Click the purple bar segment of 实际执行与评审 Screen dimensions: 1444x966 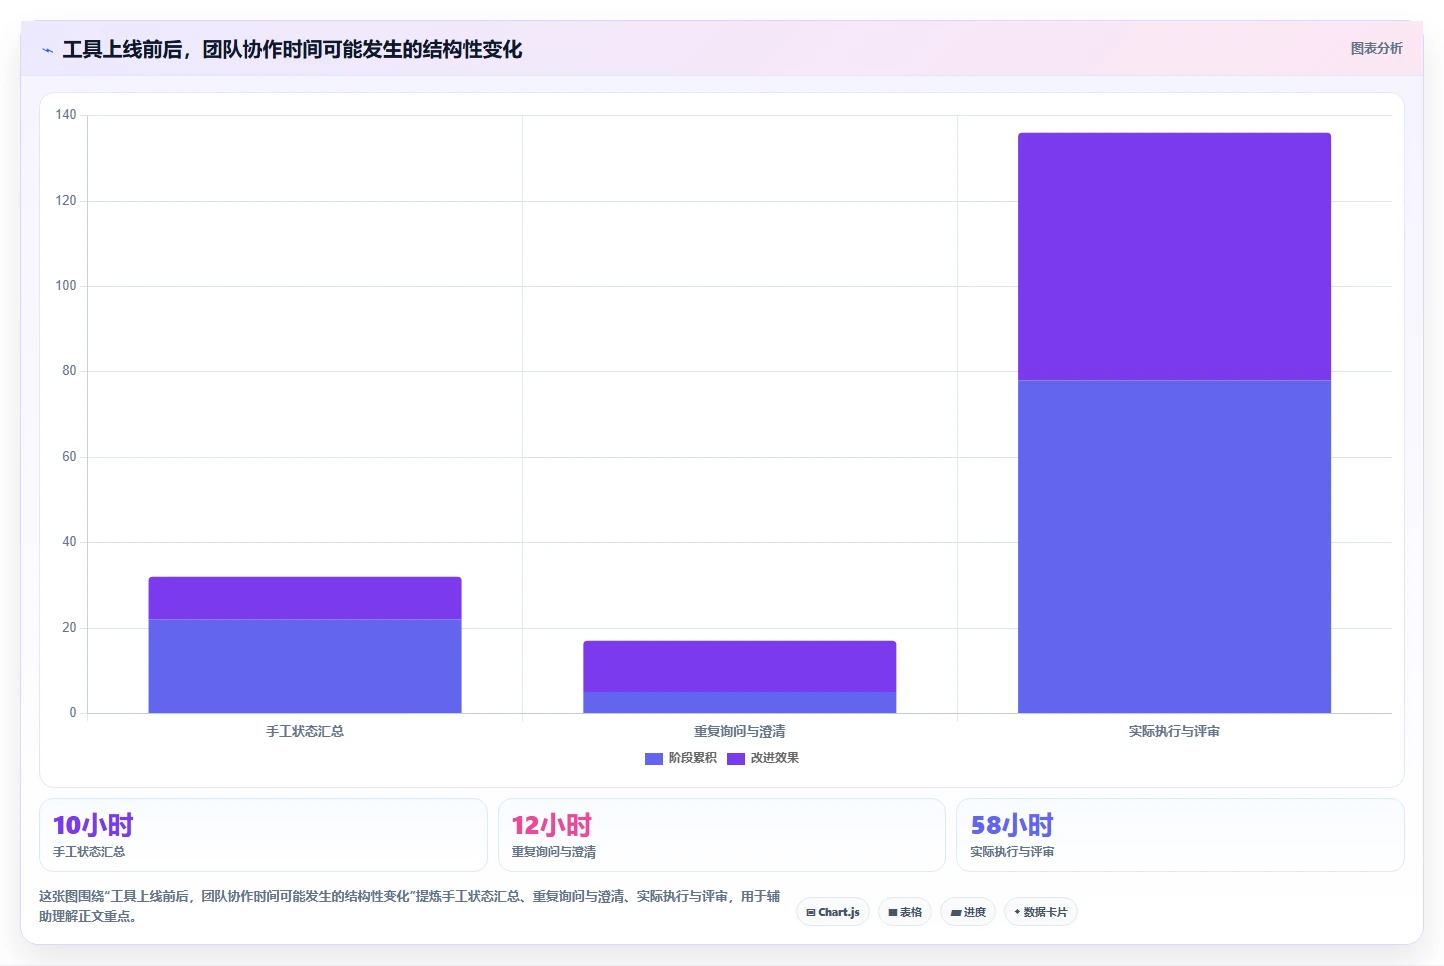point(1174,256)
